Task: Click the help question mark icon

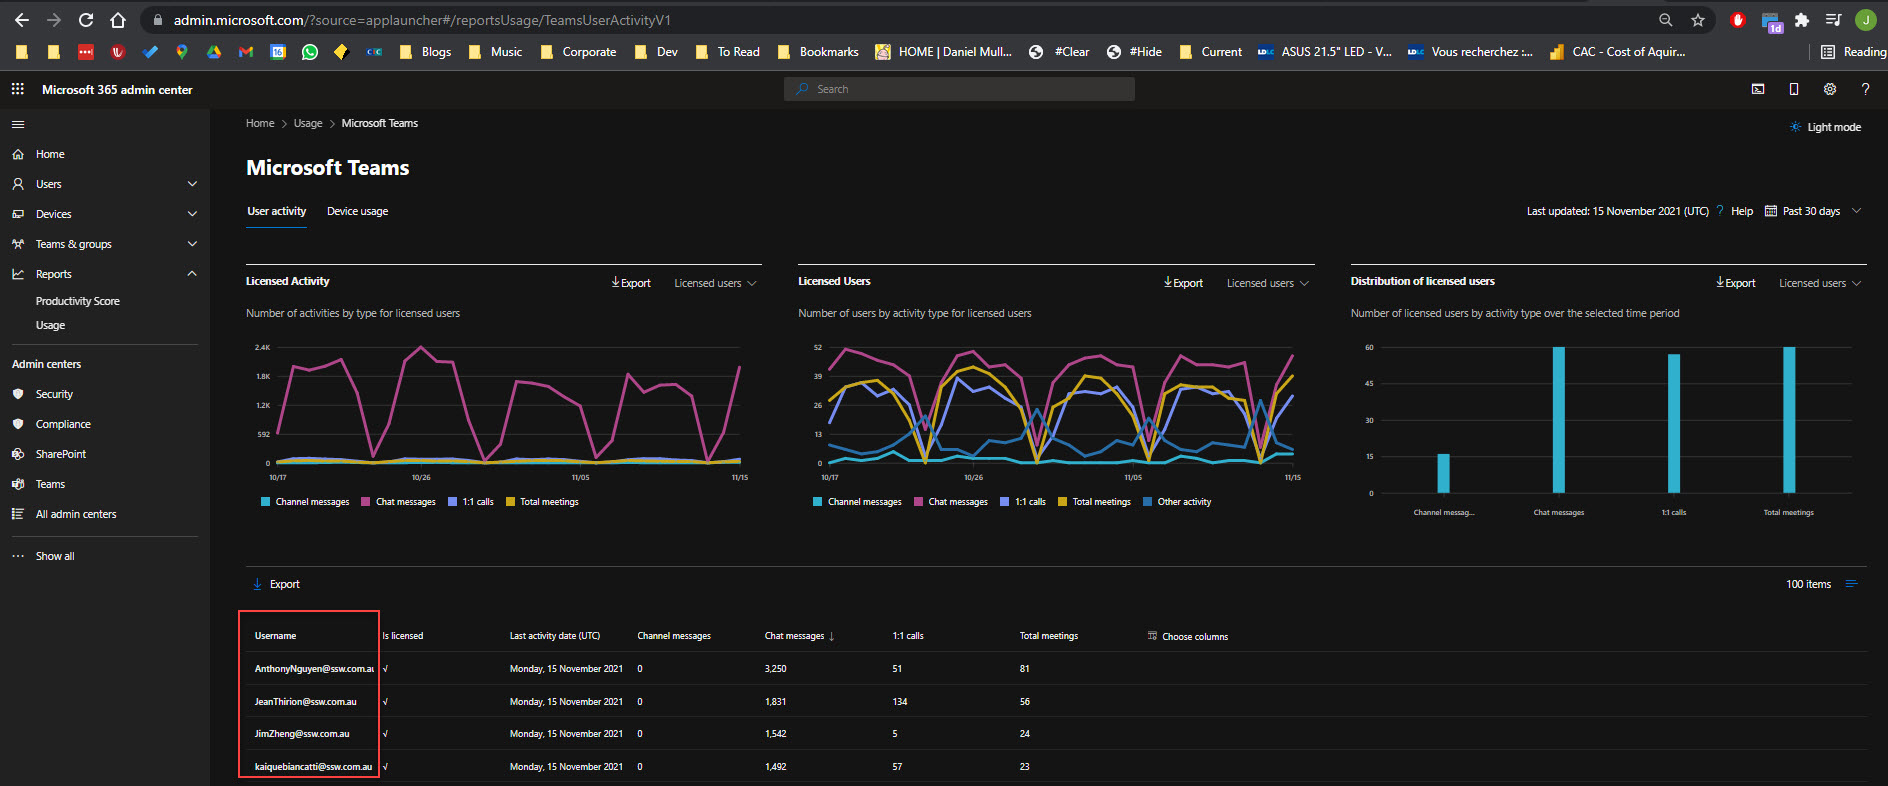Action: click(x=1865, y=89)
